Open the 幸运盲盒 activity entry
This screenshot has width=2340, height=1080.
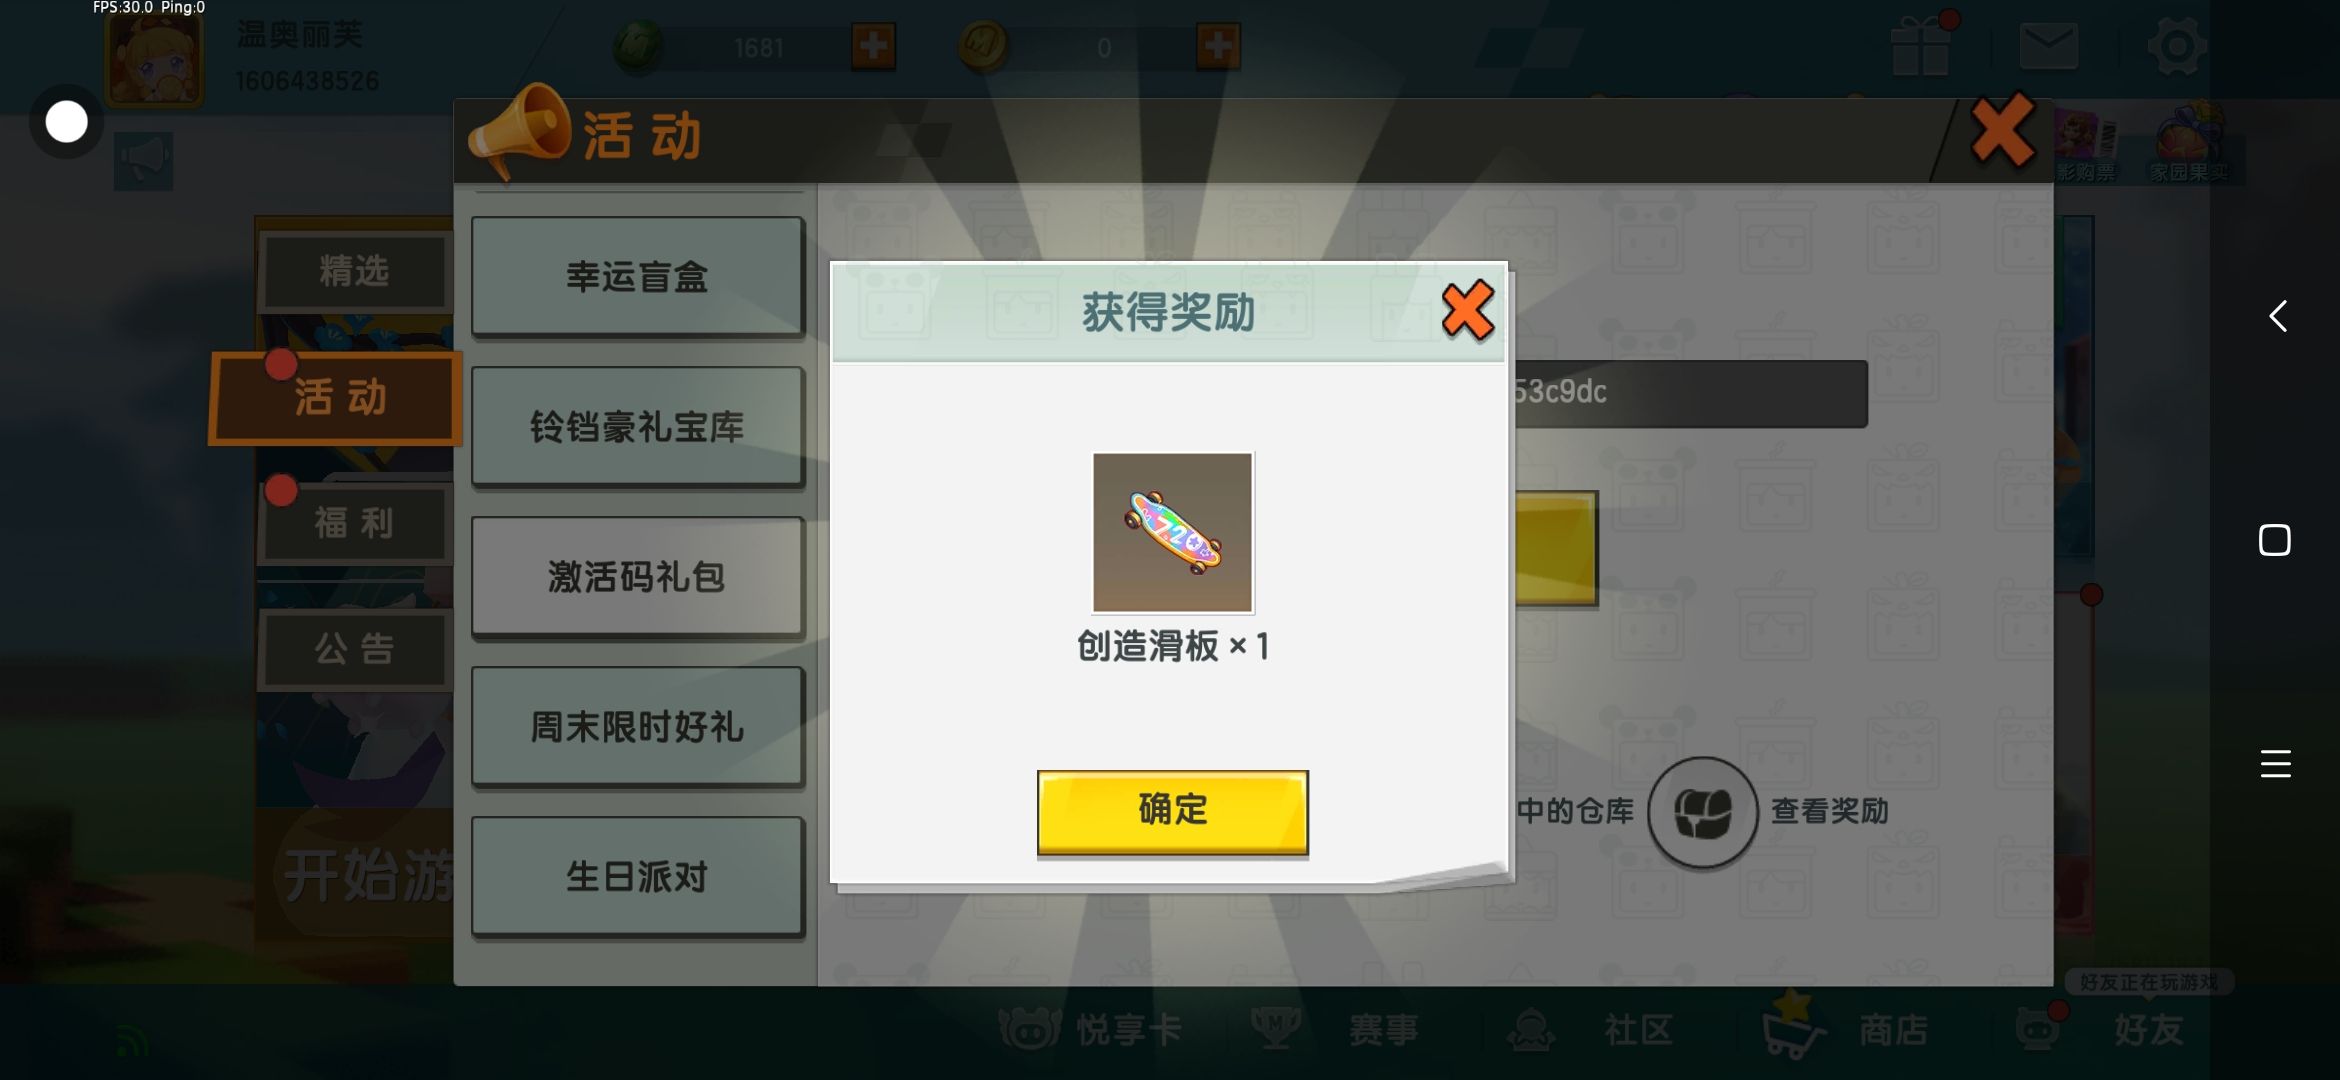(637, 276)
